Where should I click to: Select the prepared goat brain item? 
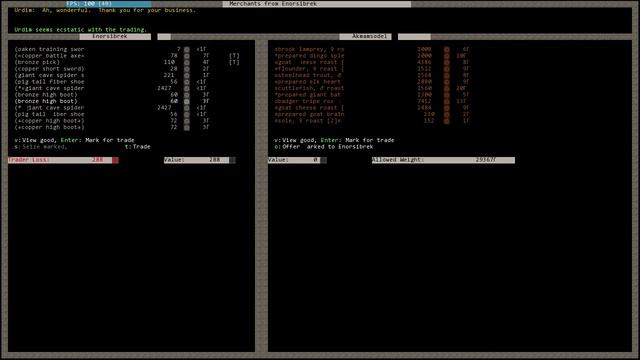(x=309, y=114)
